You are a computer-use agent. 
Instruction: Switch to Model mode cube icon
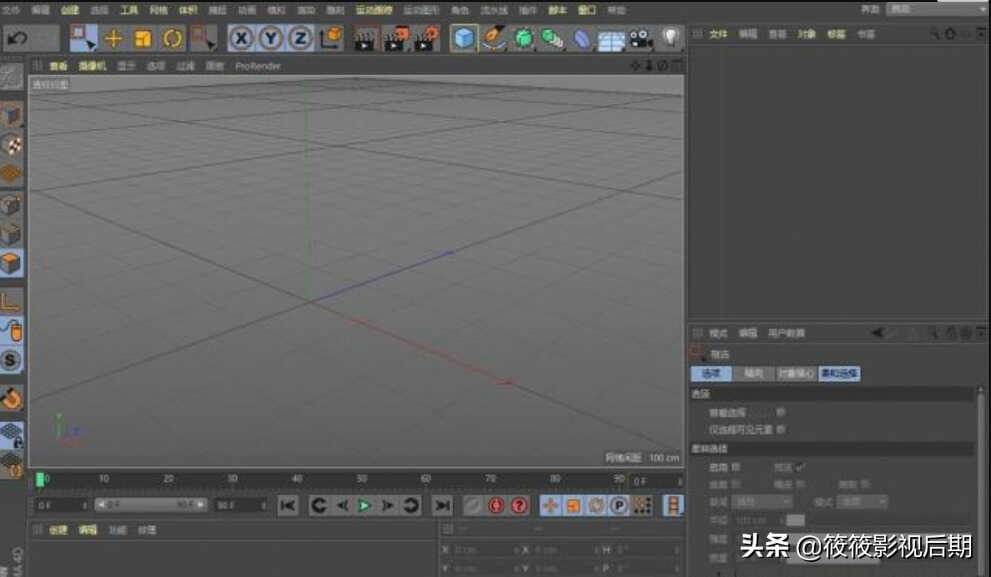(x=11, y=114)
